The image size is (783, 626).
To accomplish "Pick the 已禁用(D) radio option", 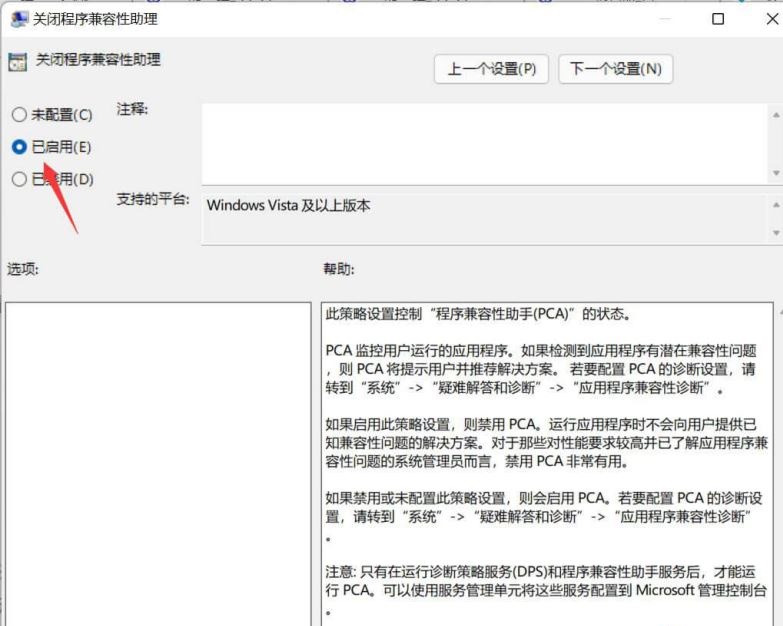I will pos(19,180).
